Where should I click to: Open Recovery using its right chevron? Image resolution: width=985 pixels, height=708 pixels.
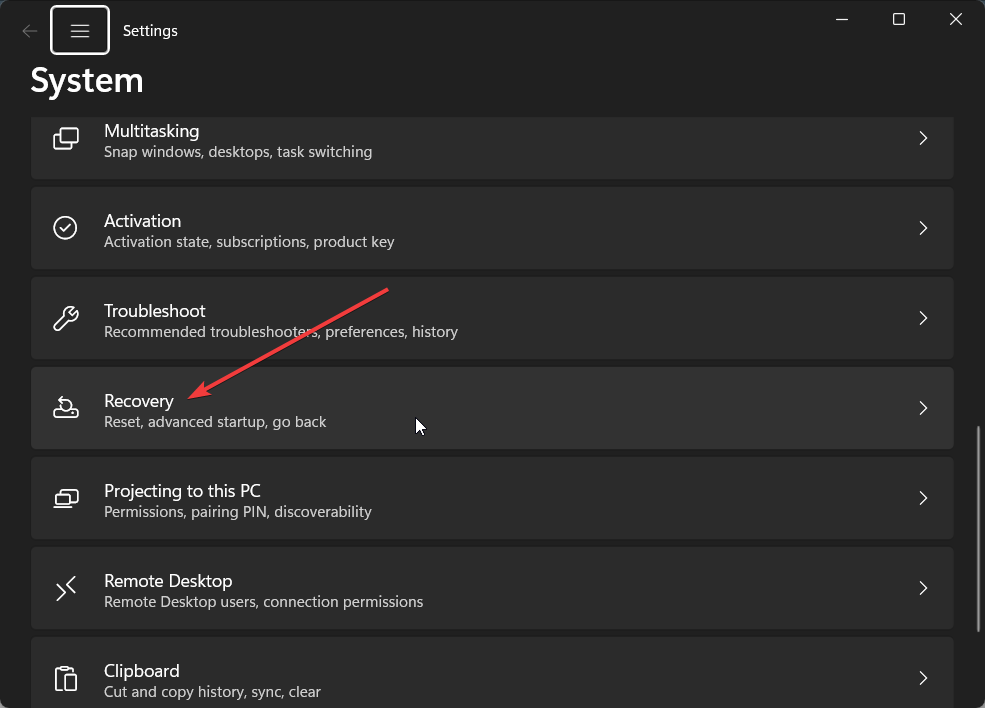[923, 408]
